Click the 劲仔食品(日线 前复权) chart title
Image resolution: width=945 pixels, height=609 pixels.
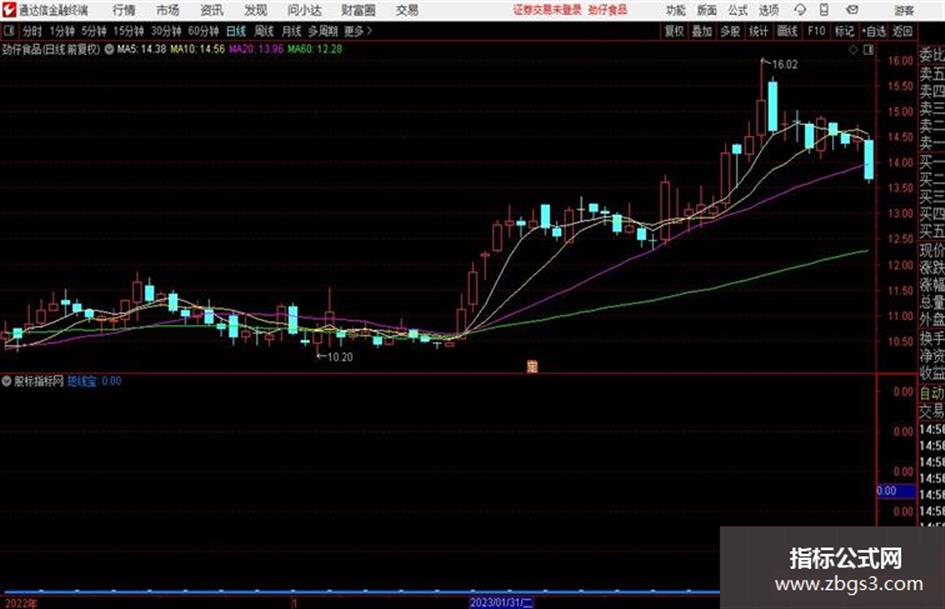point(51,49)
